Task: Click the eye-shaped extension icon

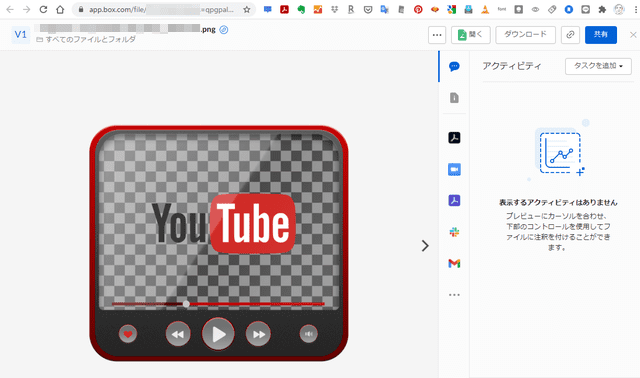Action: pos(535,9)
